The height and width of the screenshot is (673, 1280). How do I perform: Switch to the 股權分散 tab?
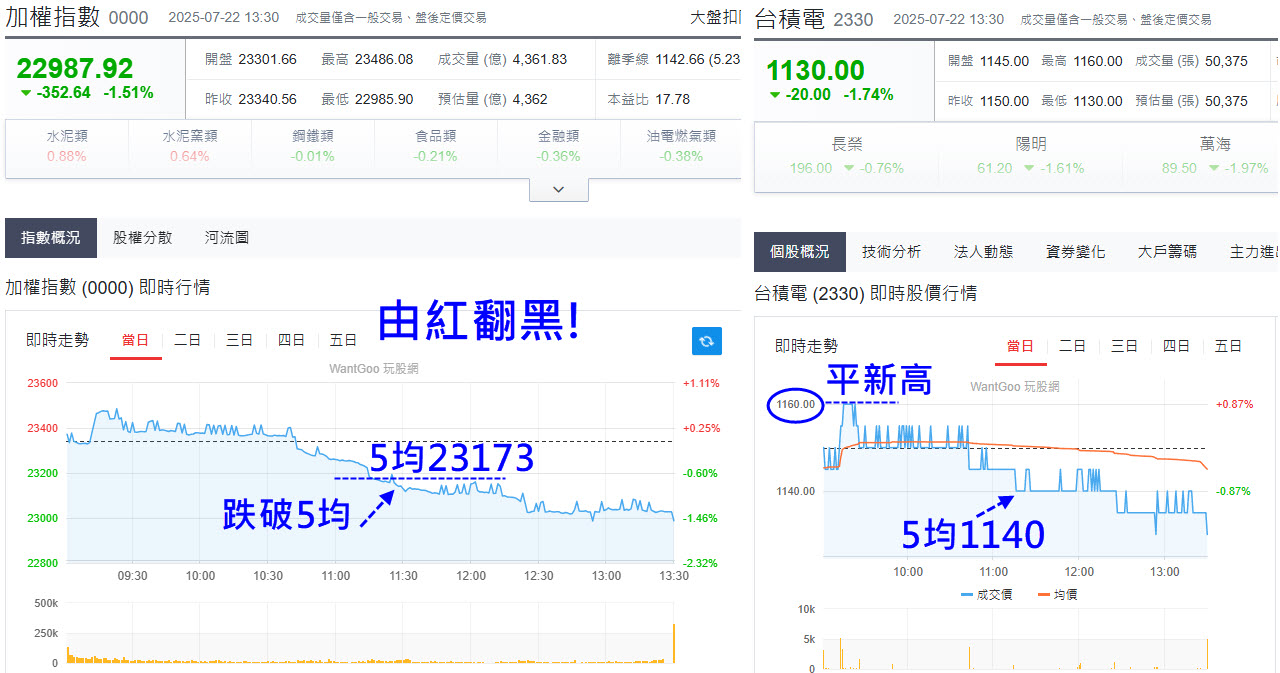point(142,238)
